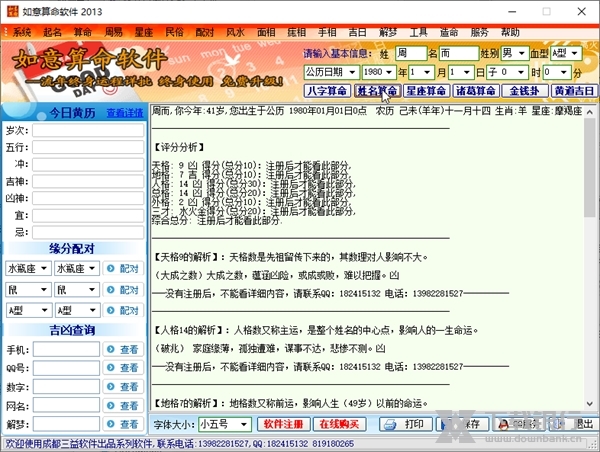Click the 诸葛算命 button
The width and height of the screenshot is (600, 452).
click(x=475, y=91)
